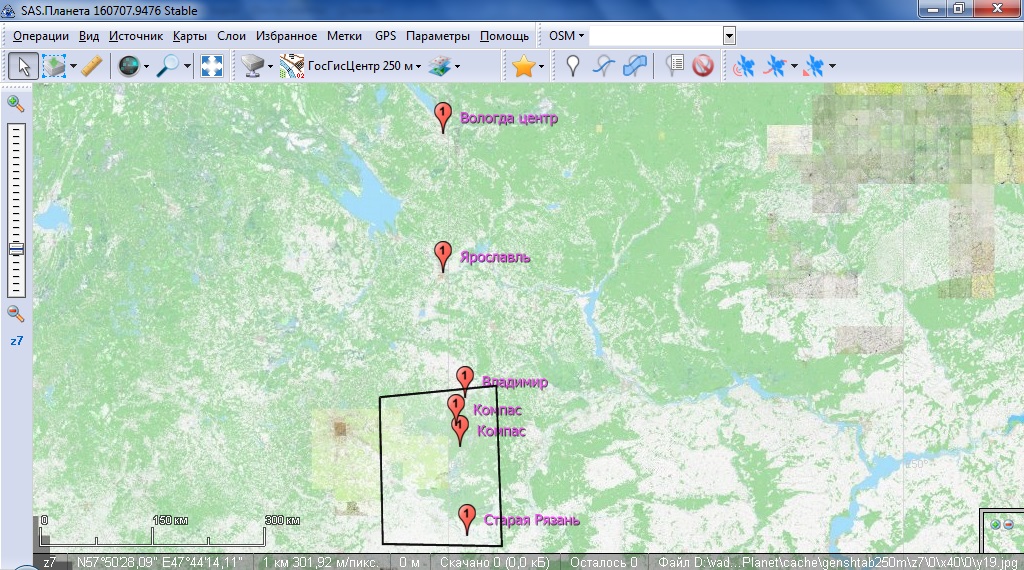Open the Операции menu
The width and height of the screenshot is (1024, 570).
tap(40, 35)
